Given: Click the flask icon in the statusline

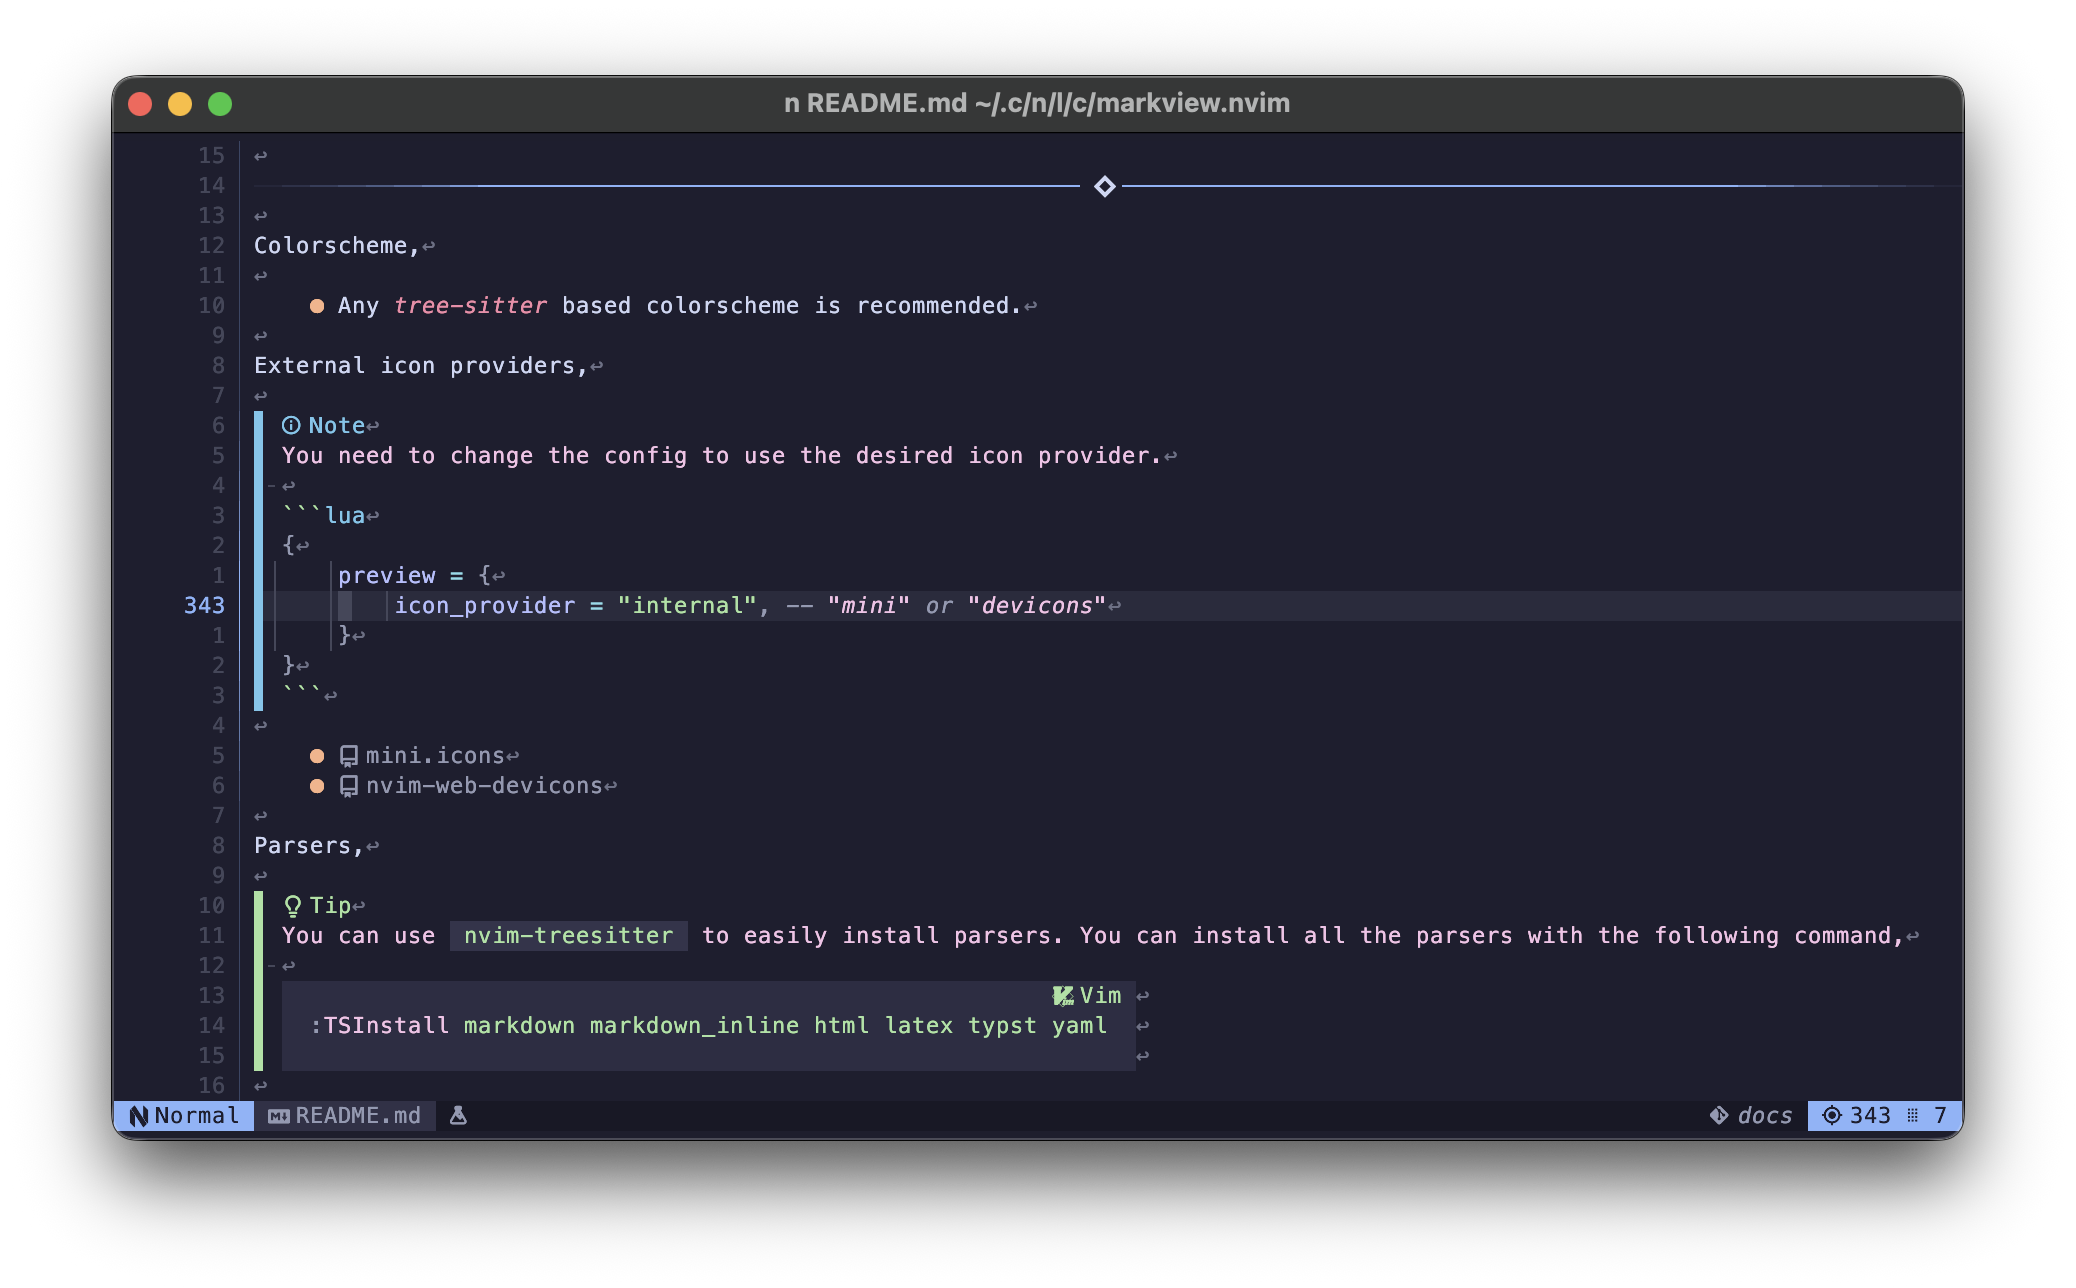Looking at the screenshot, I should click(458, 1116).
